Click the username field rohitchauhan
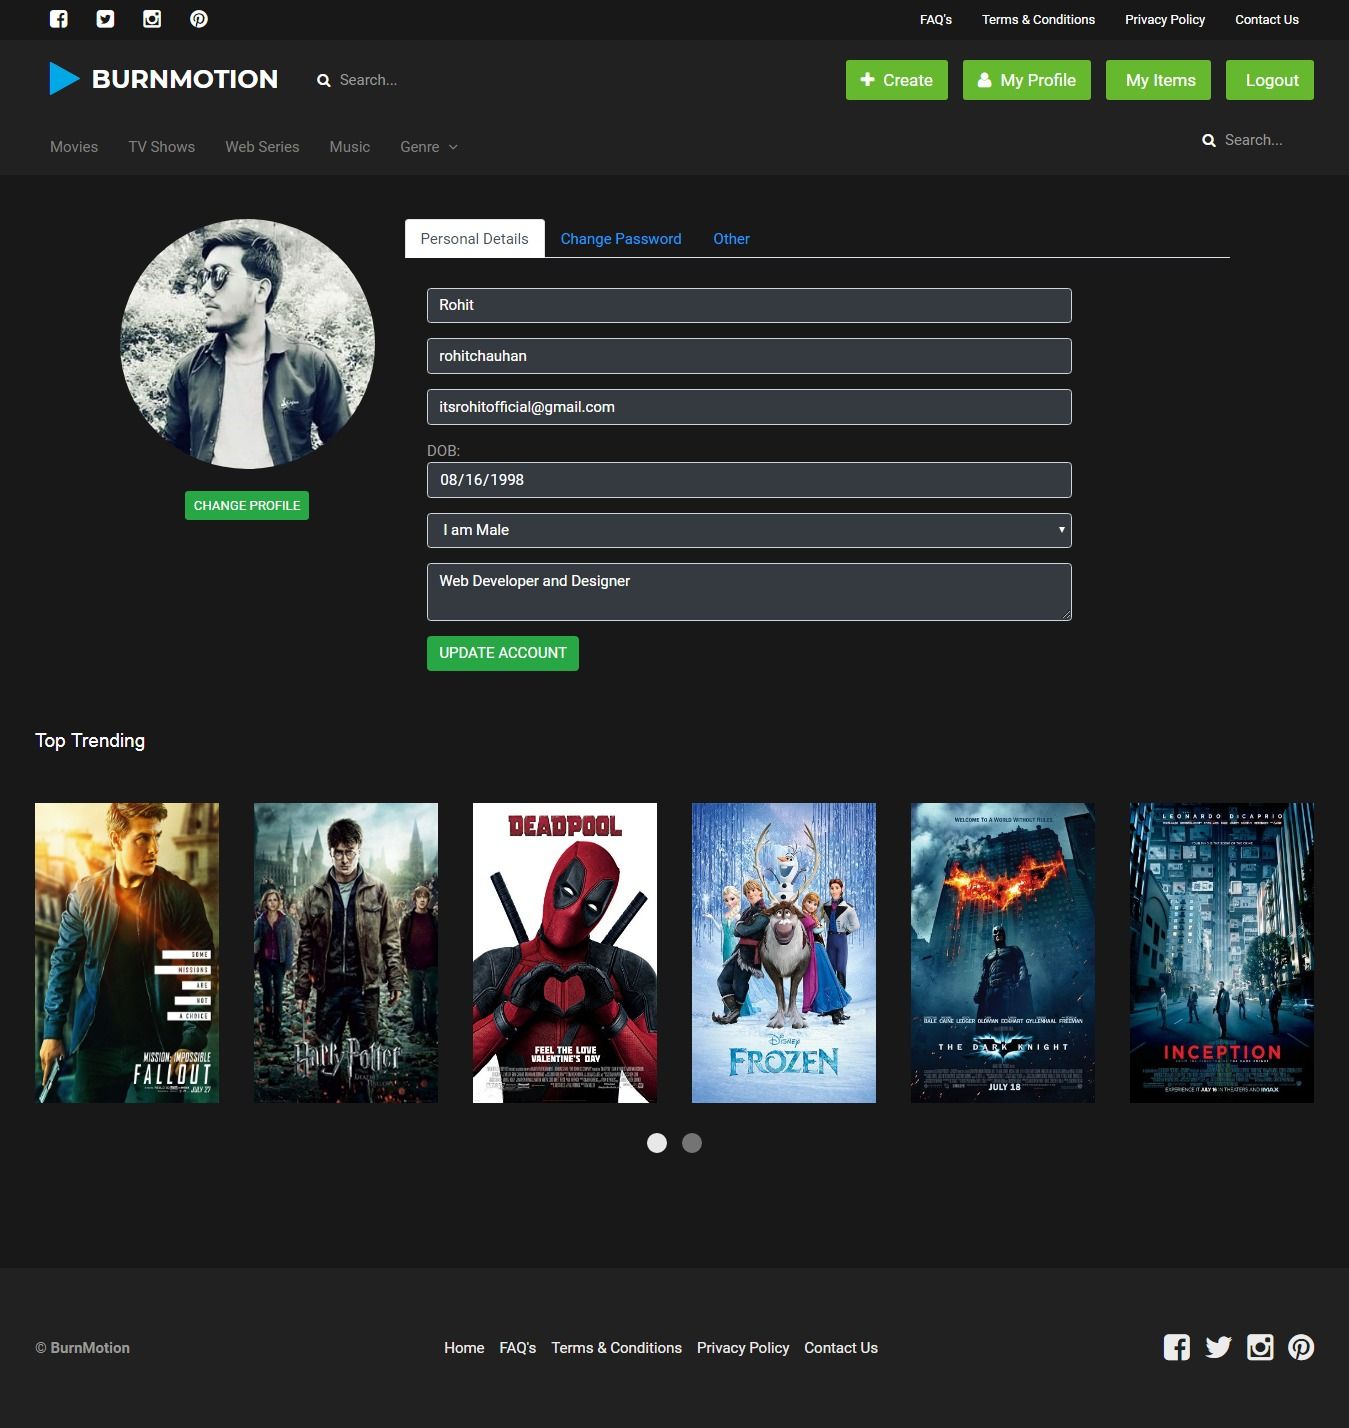Image resolution: width=1349 pixels, height=1428 pixels. tap(749, 356)
